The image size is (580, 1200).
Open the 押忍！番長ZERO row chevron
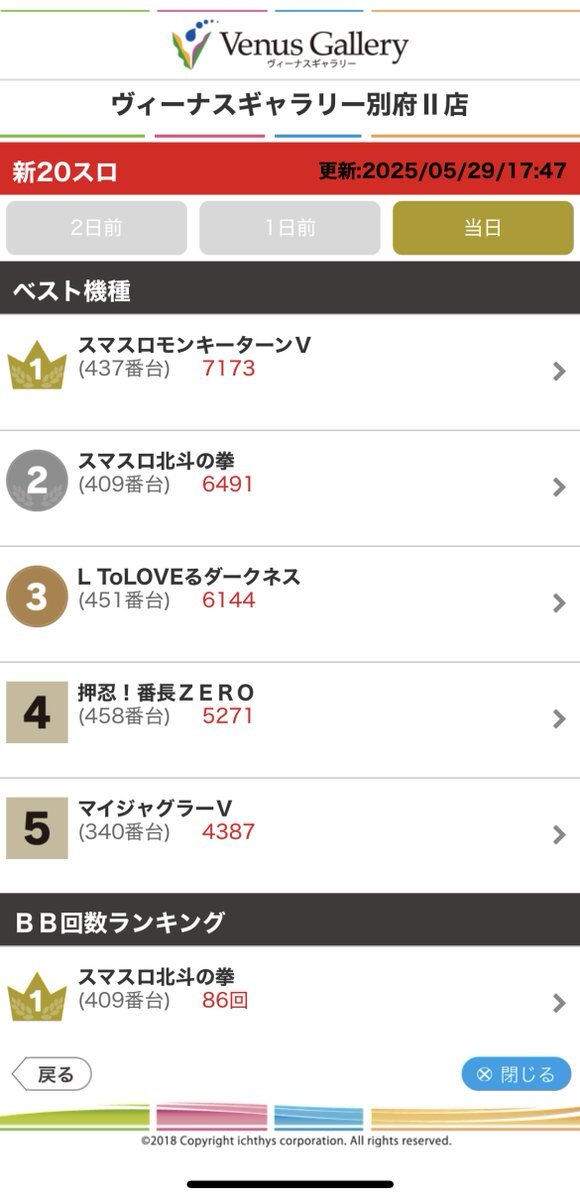point(559,719)
